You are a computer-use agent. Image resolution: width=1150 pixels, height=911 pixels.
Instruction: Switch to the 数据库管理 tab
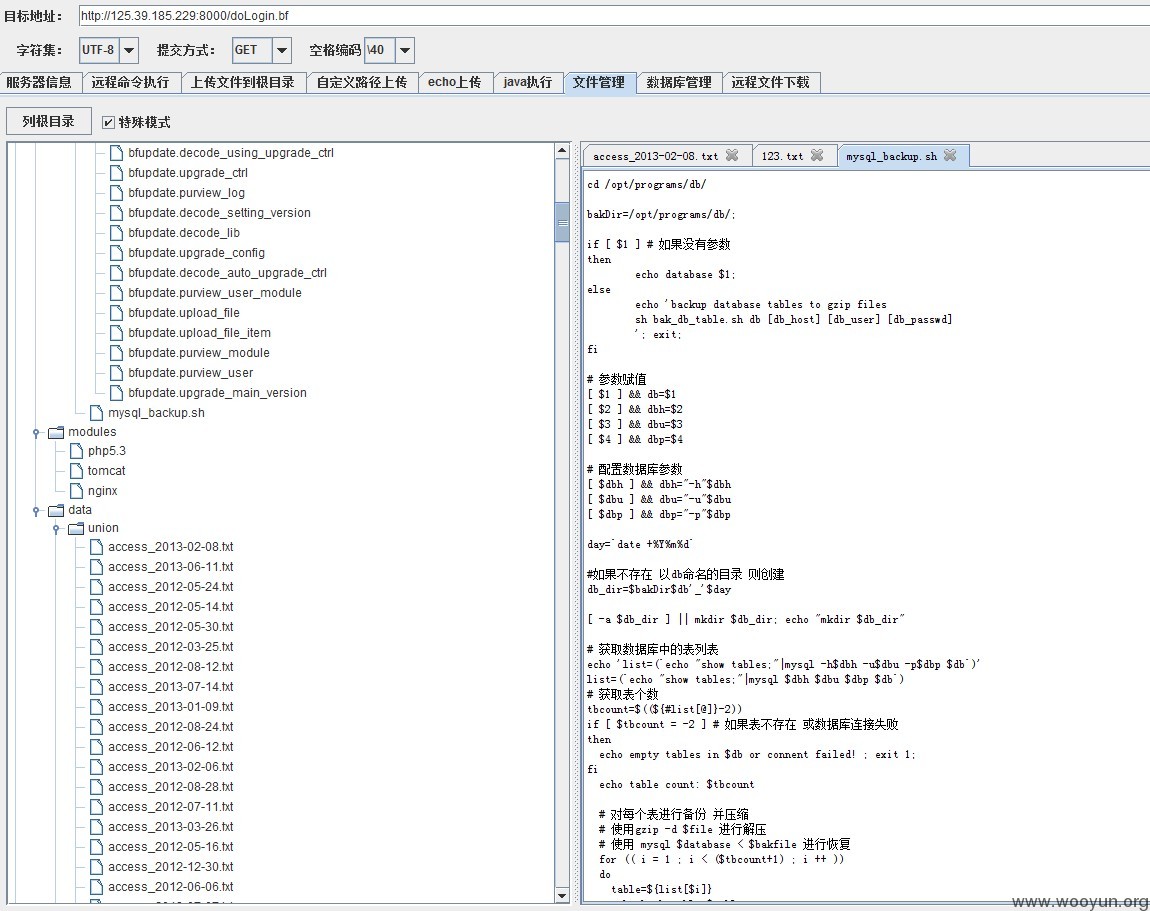coord(679,82)
